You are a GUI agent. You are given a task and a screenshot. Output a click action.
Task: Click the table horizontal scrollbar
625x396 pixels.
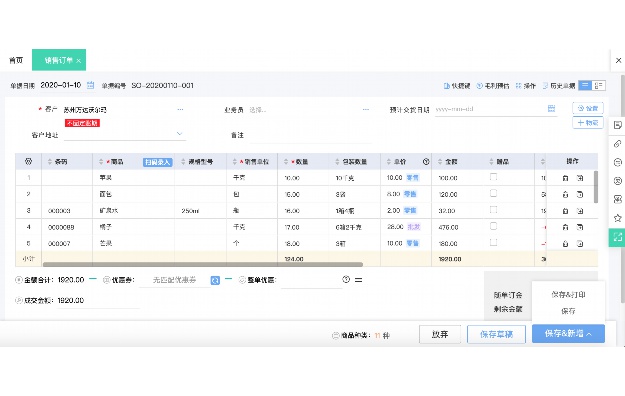203,264
